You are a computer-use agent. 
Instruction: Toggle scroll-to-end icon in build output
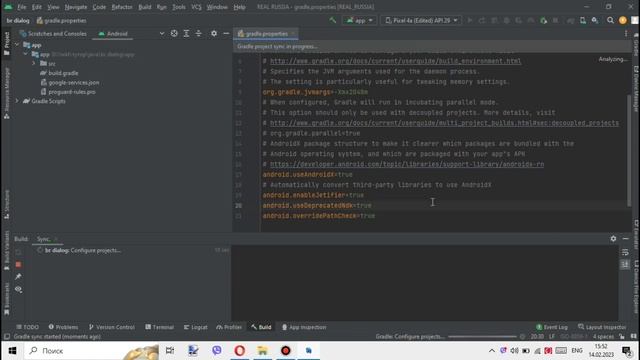pyautogui.click(x=625, y=264)
